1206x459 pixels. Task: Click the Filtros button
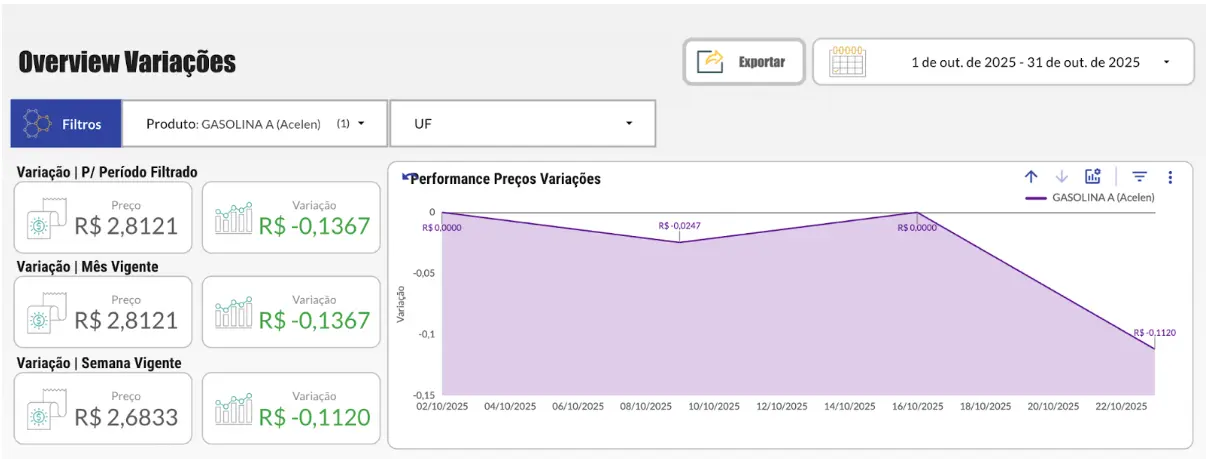(66, 124)
